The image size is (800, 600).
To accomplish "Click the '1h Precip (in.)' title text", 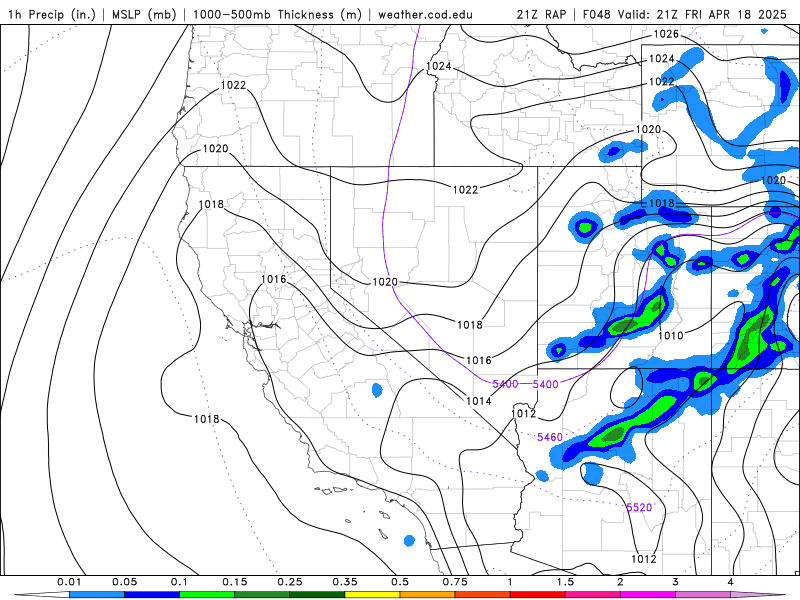I will (x=52, y=14).
